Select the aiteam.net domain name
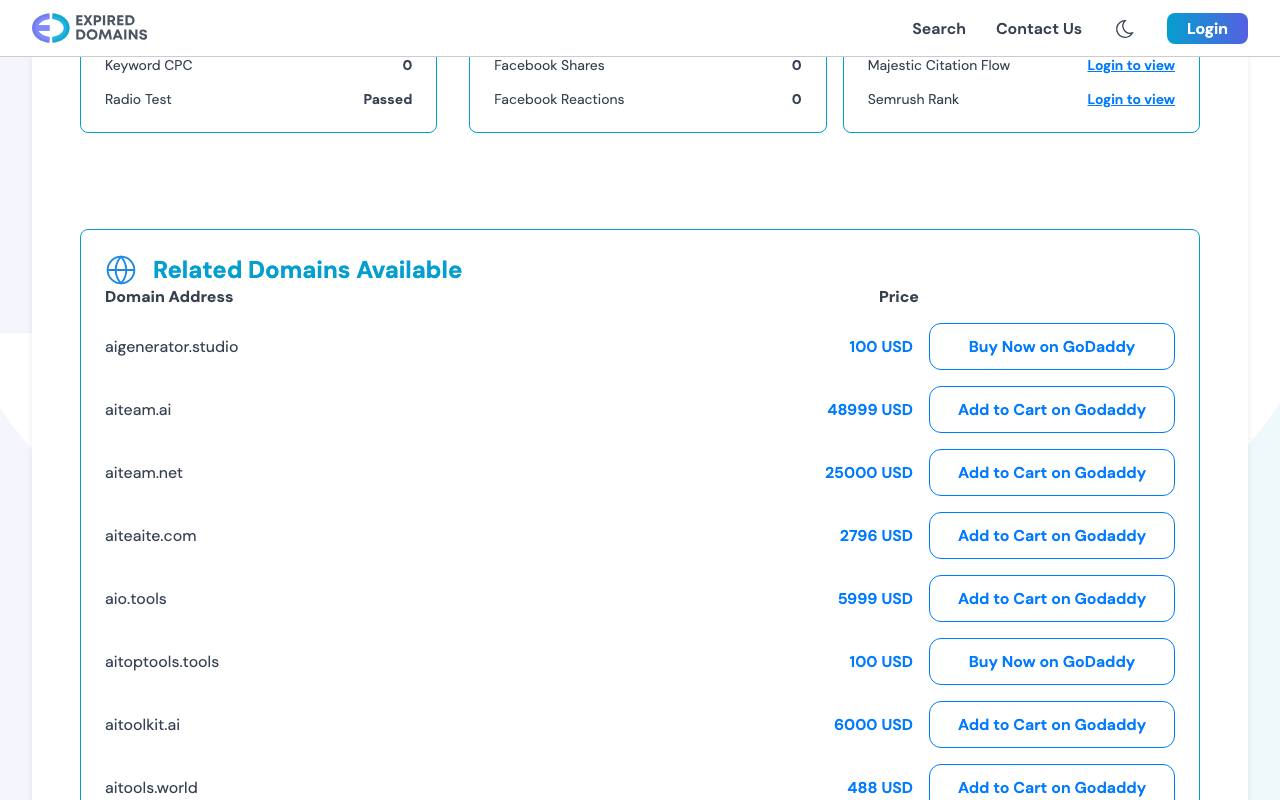Viewport: 1280px width, 800px height. coord(144,473)
